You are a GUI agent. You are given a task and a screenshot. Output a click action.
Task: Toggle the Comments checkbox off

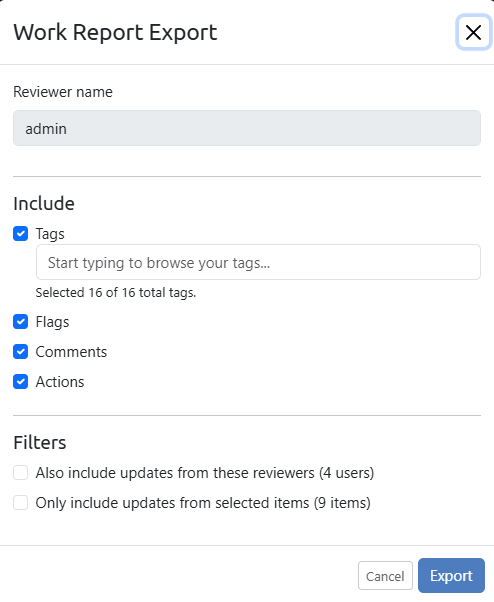(21, 352)
